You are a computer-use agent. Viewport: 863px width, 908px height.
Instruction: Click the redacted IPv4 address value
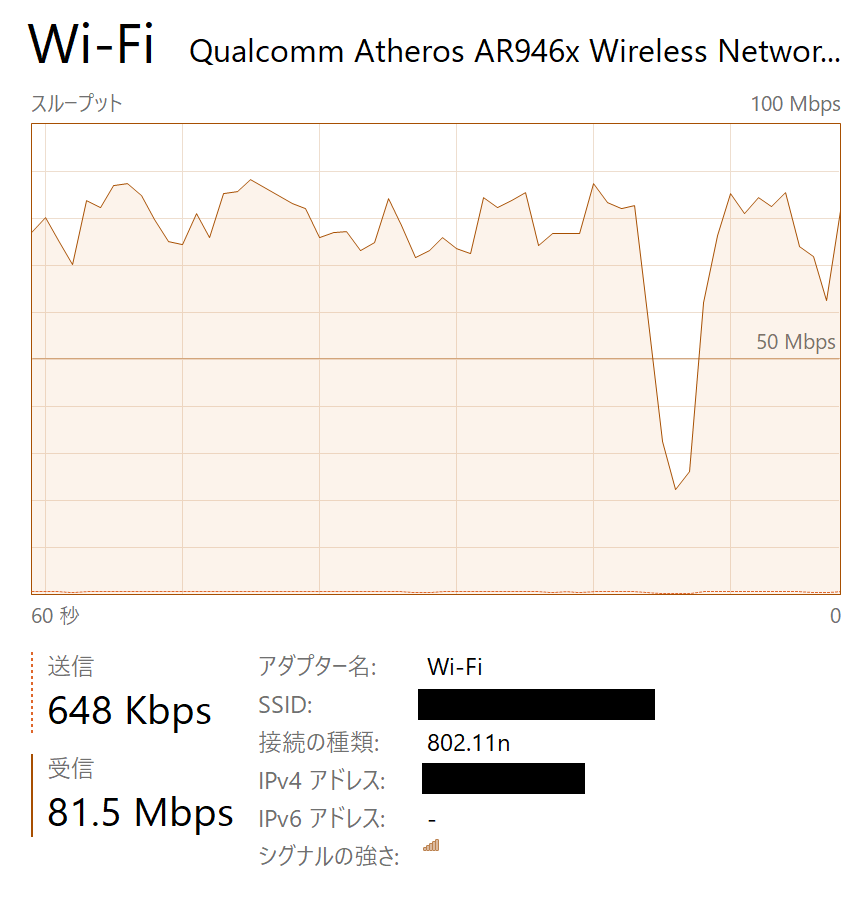tap(503, 779)
